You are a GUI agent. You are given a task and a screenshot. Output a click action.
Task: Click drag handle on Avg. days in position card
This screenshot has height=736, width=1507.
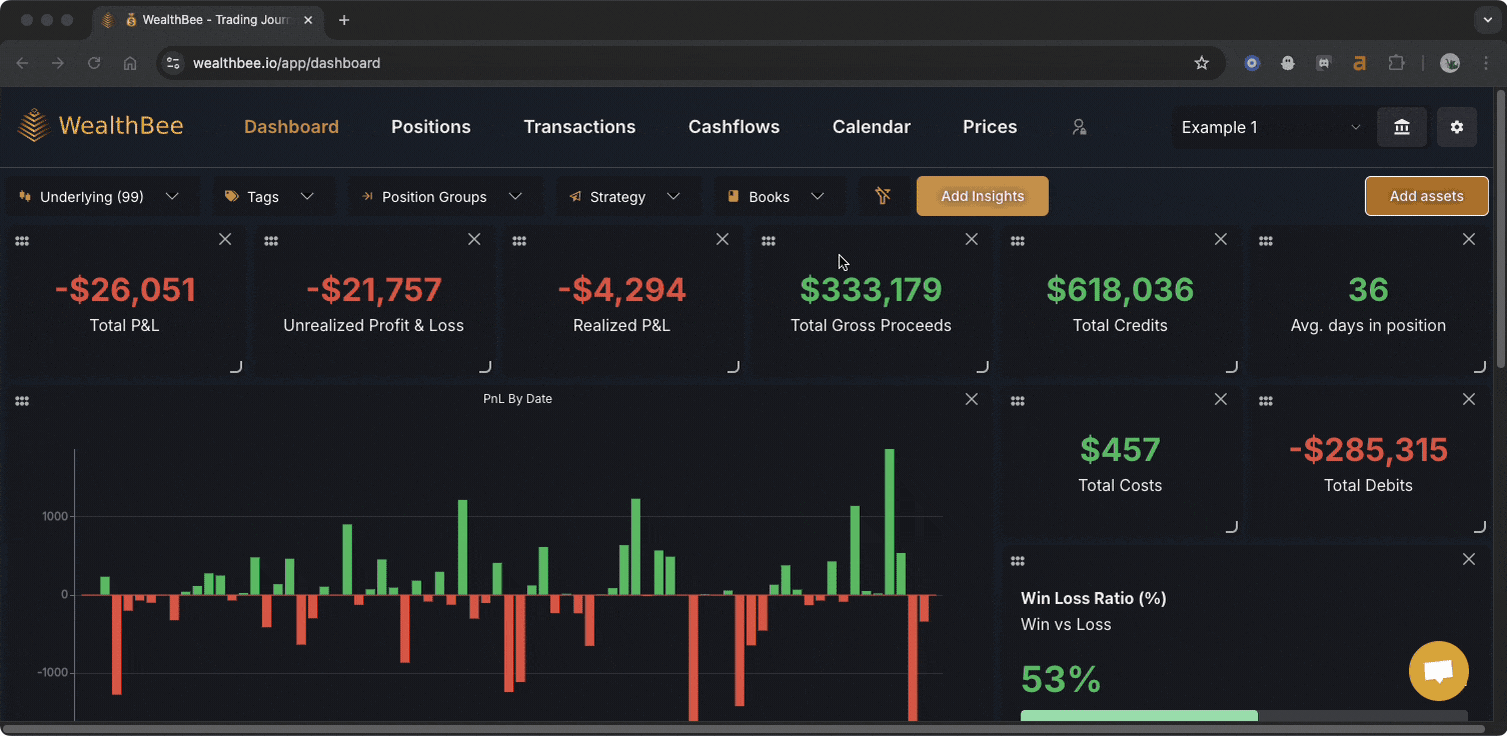1265,241
